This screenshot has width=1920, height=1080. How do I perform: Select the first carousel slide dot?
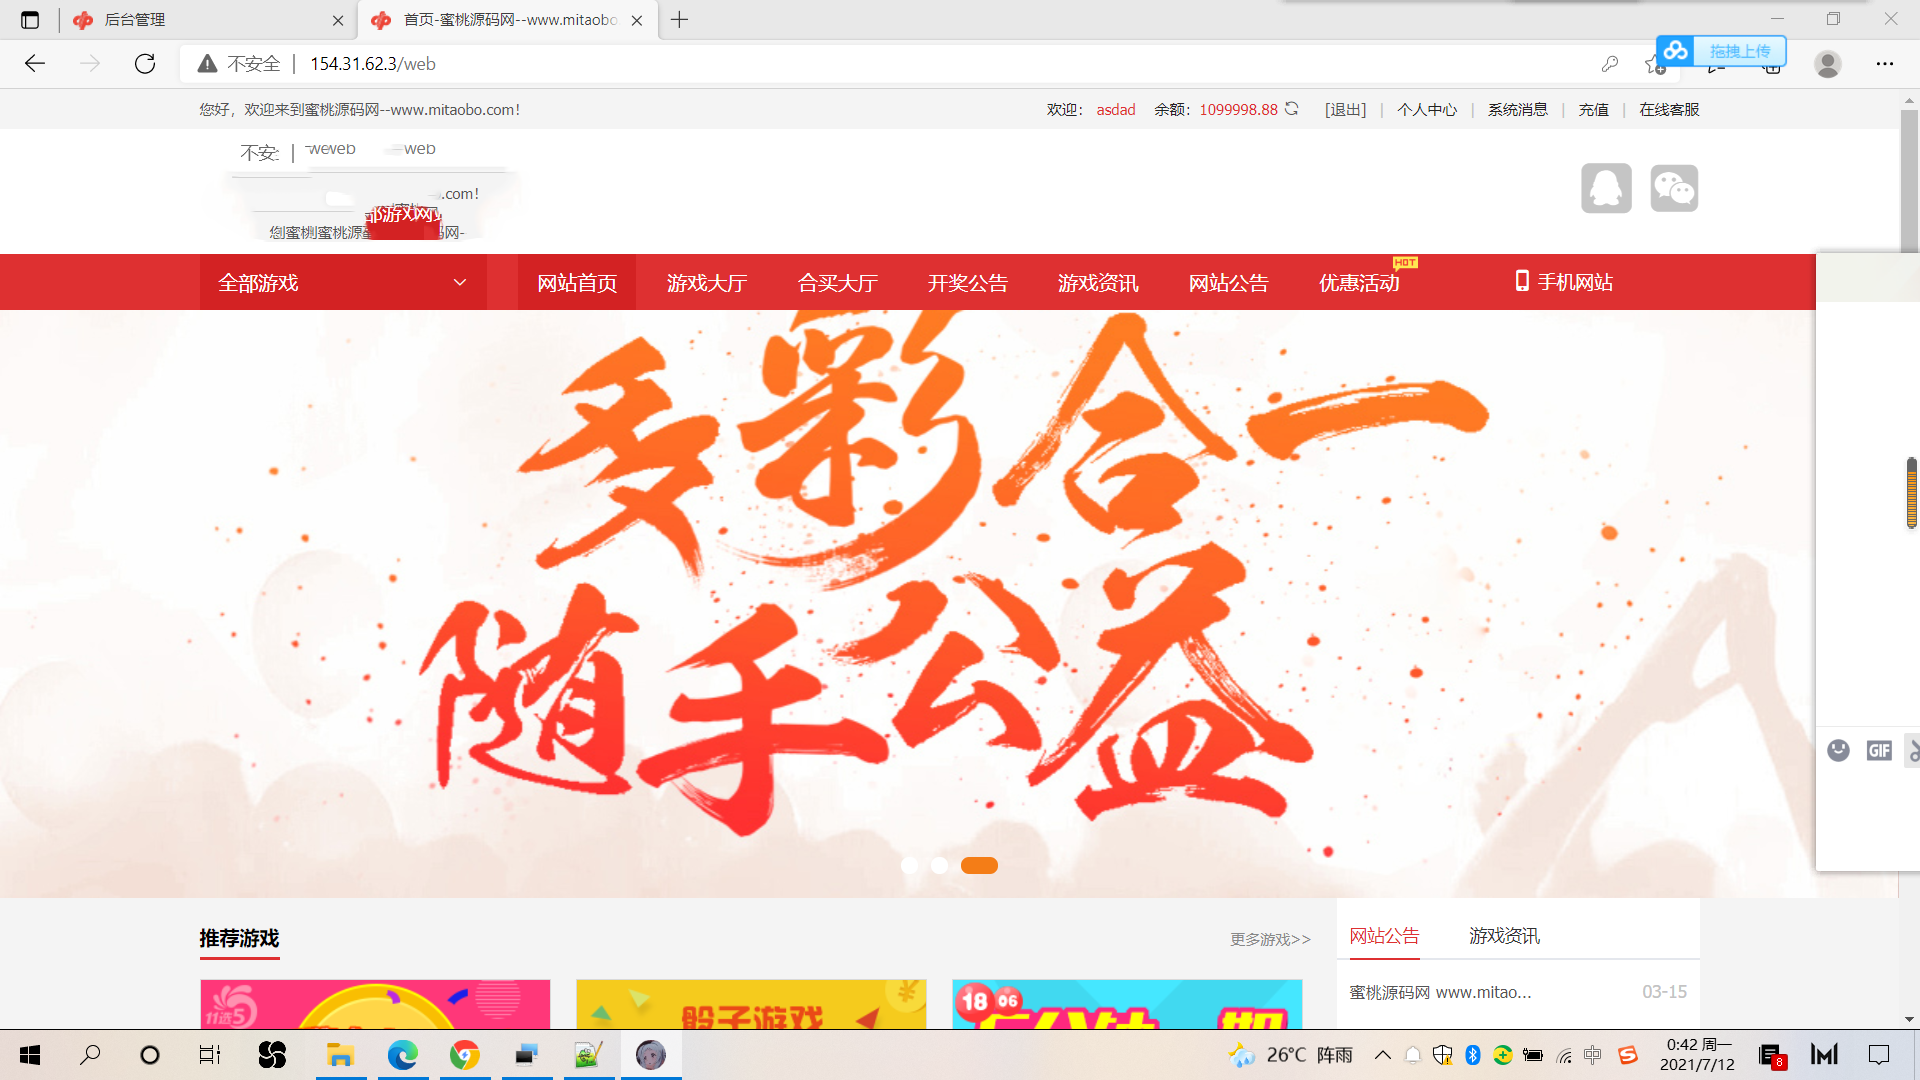point(909,865)
